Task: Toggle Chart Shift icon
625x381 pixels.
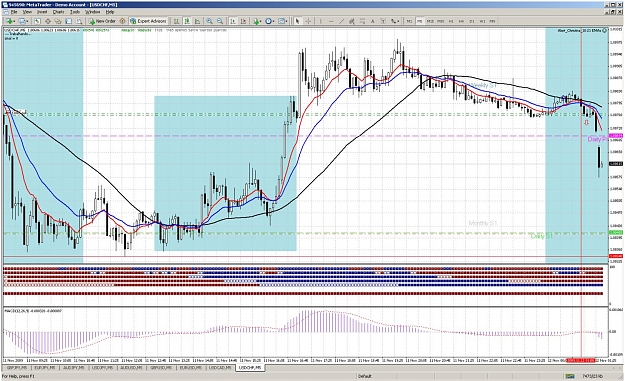Action: tap(243, 21)
